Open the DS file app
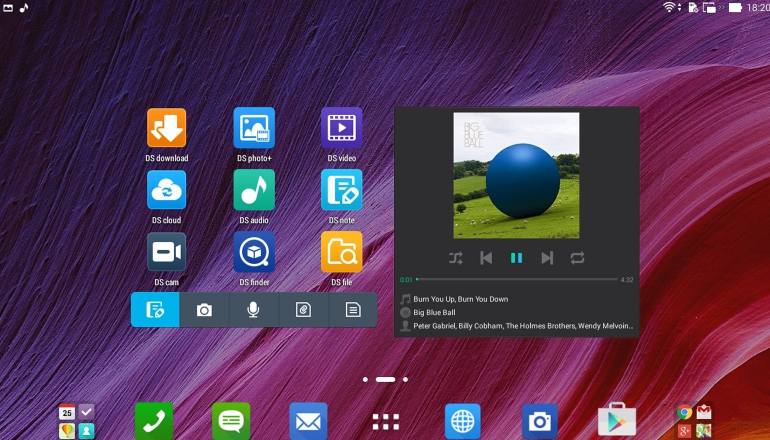This screenshot has height=440, width=770. pos(341,252)
